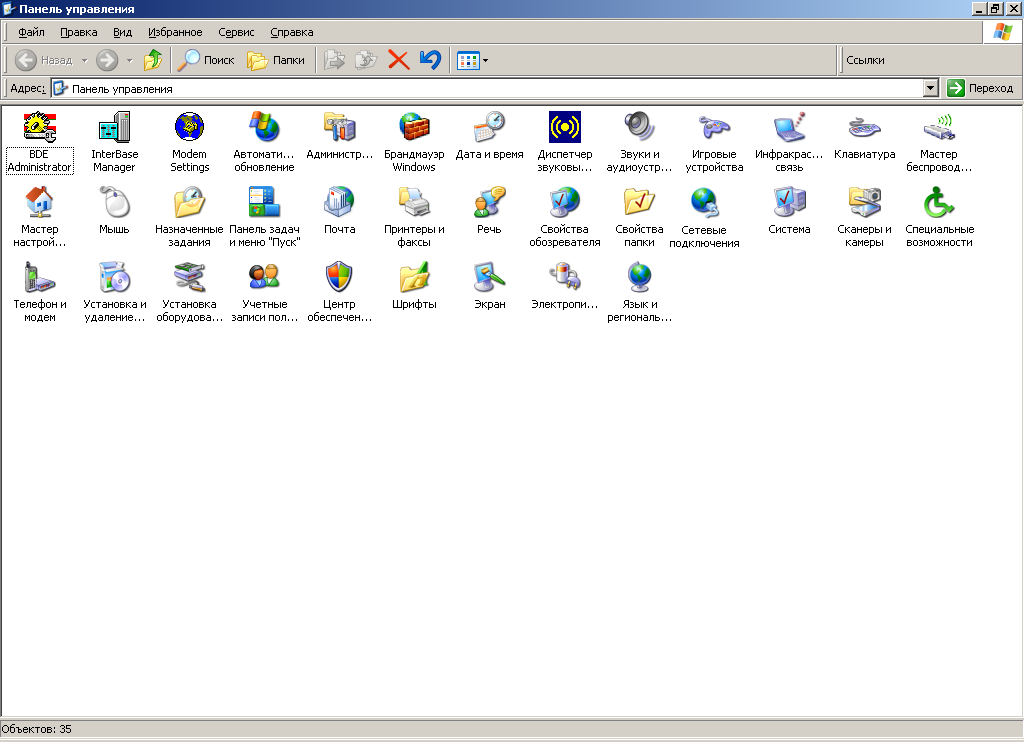This screenshot has width=1024, height=742.
Task: Open Учетные записи пользователей icon
Action: [x=264, y=277]
